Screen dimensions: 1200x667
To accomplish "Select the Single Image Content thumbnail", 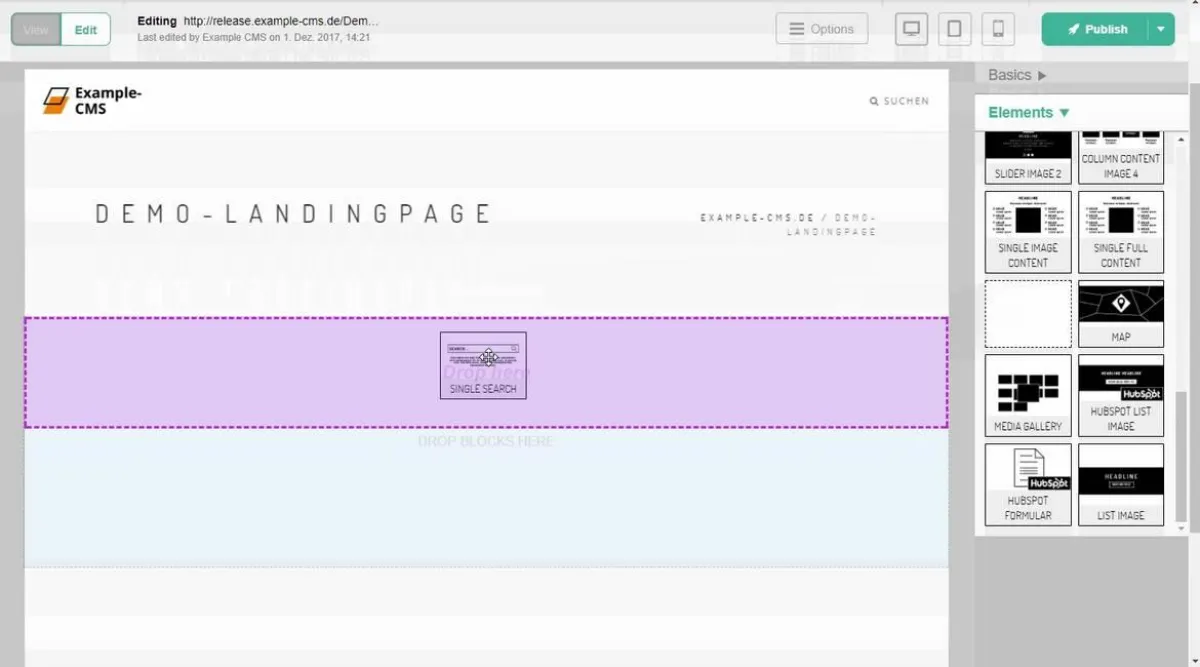I will click(x=1027, y=231).
